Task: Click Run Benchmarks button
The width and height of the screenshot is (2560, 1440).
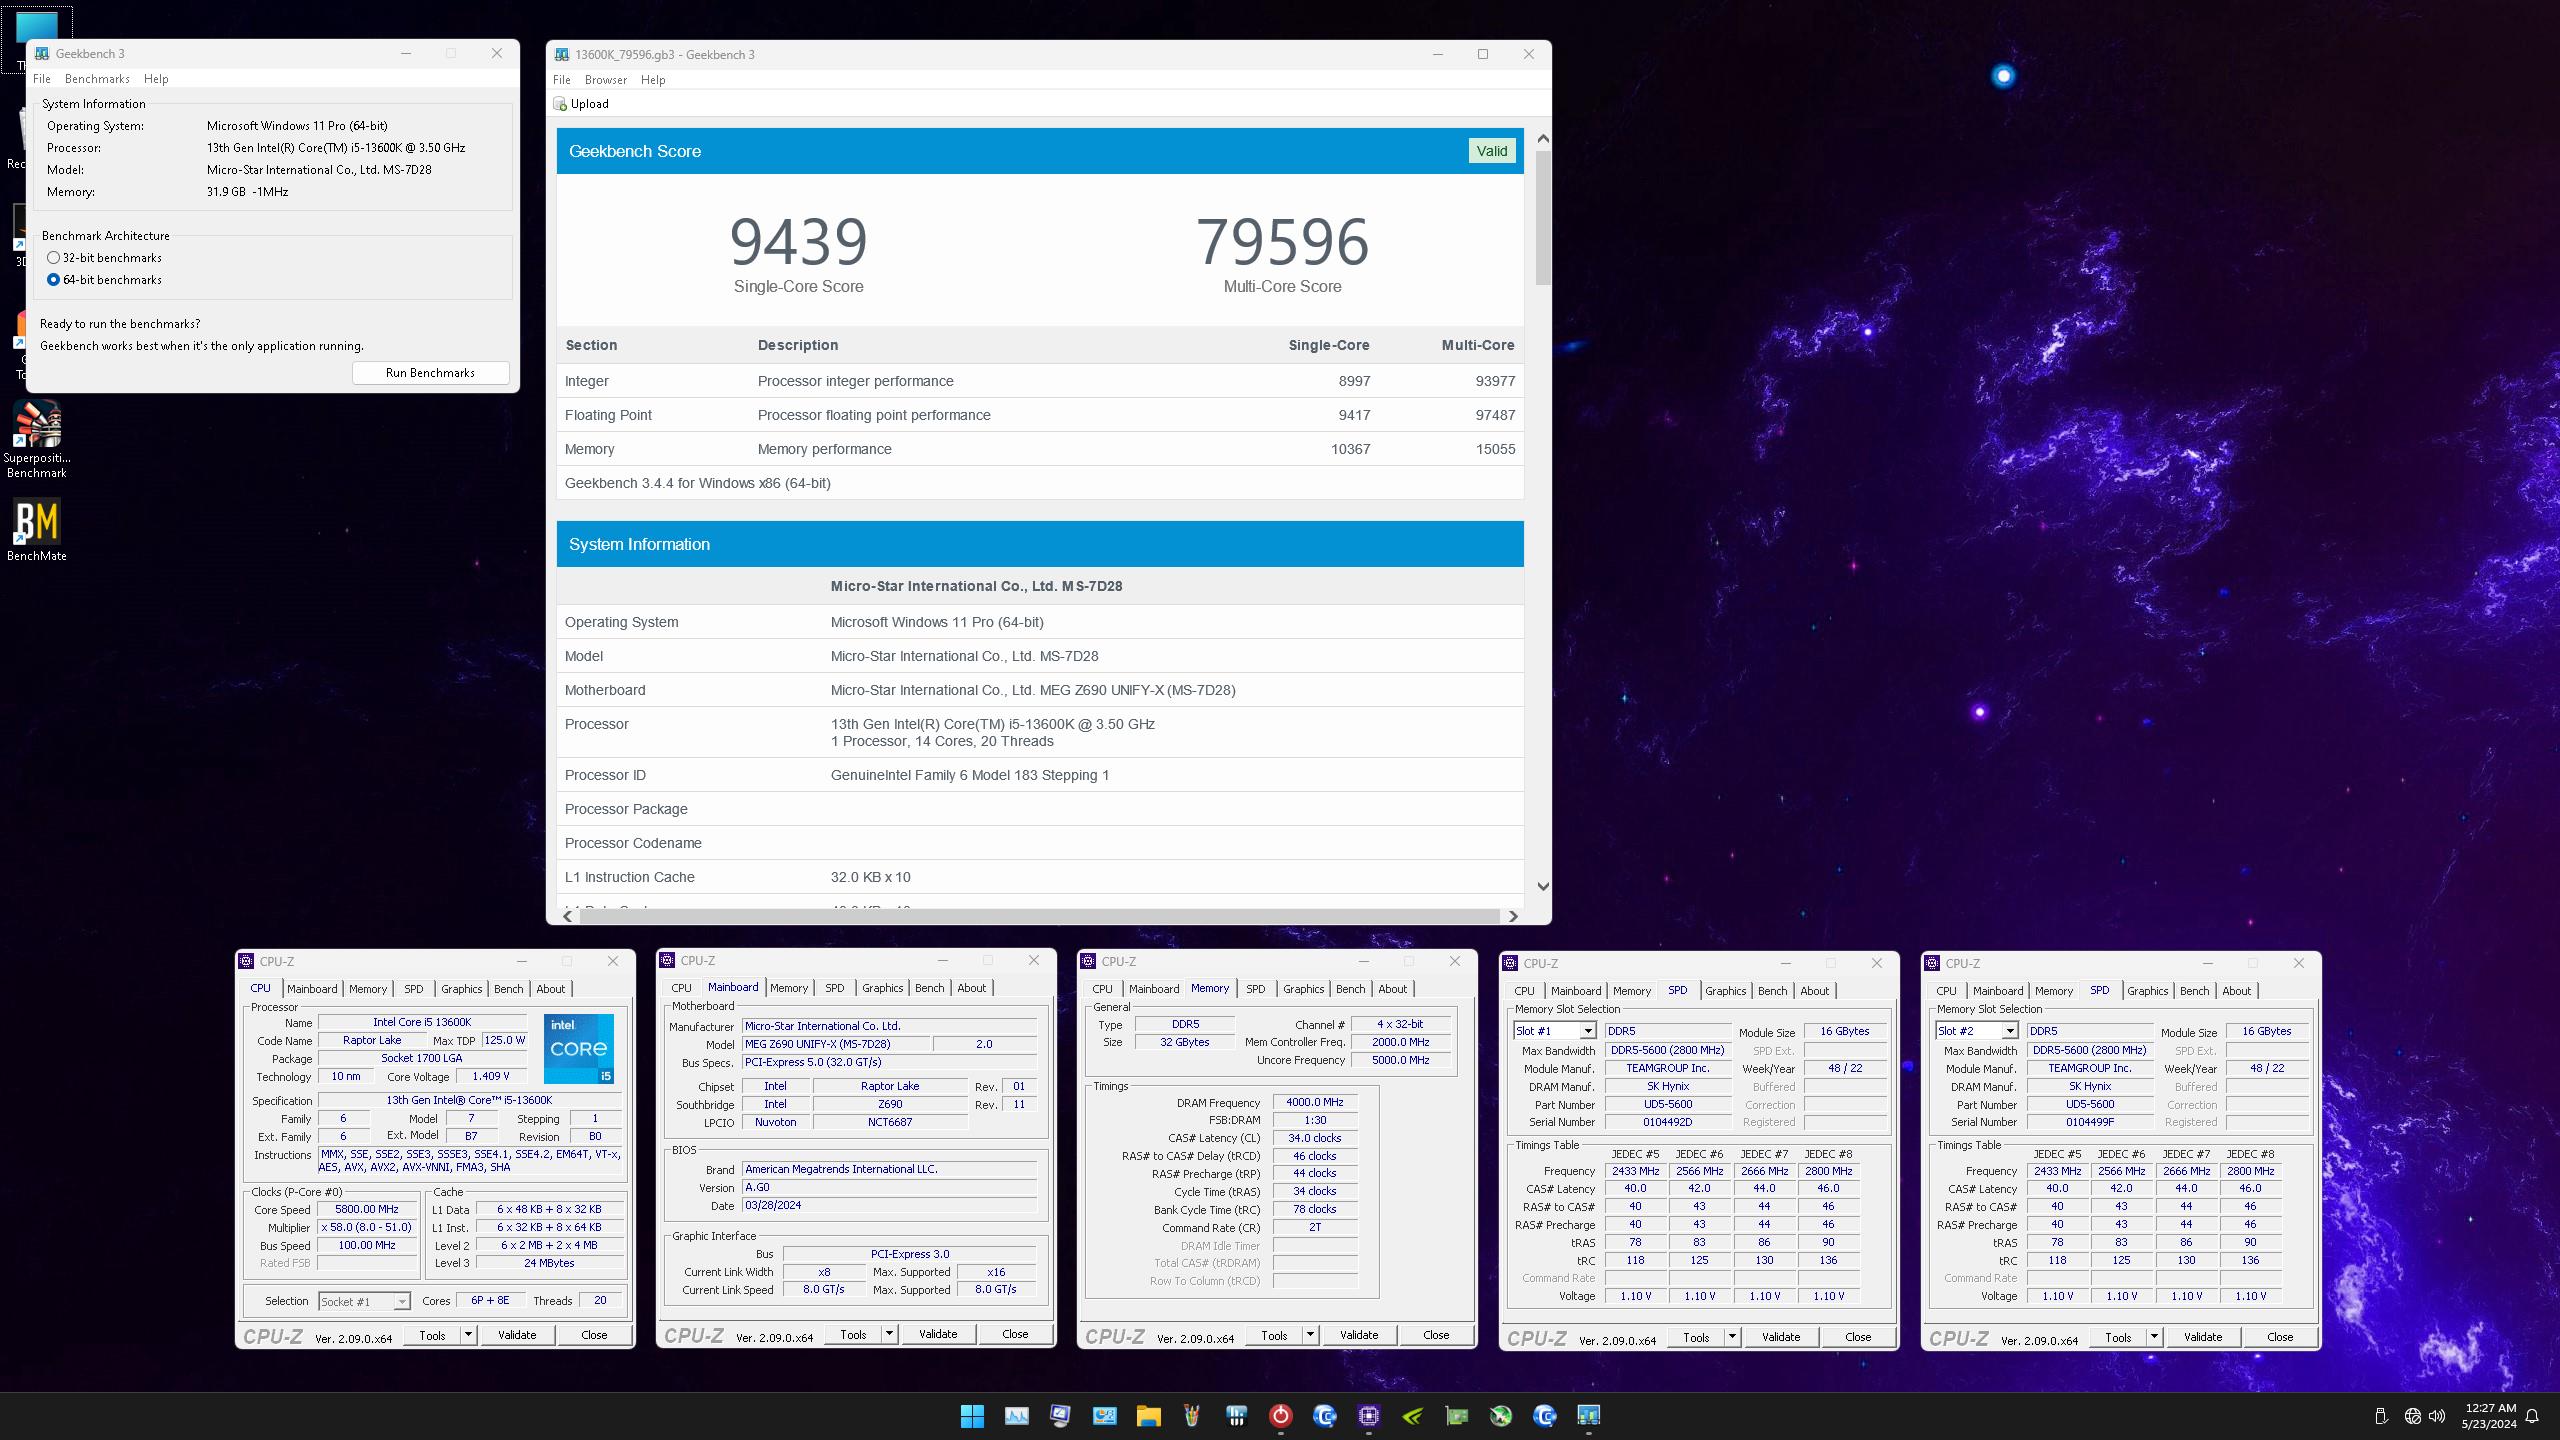Action: coord(430,373)
